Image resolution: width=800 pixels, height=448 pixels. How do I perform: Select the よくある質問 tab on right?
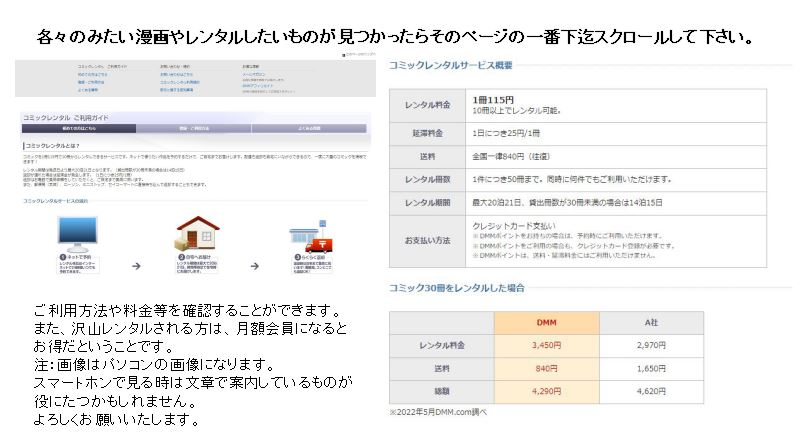pos(310,129)
